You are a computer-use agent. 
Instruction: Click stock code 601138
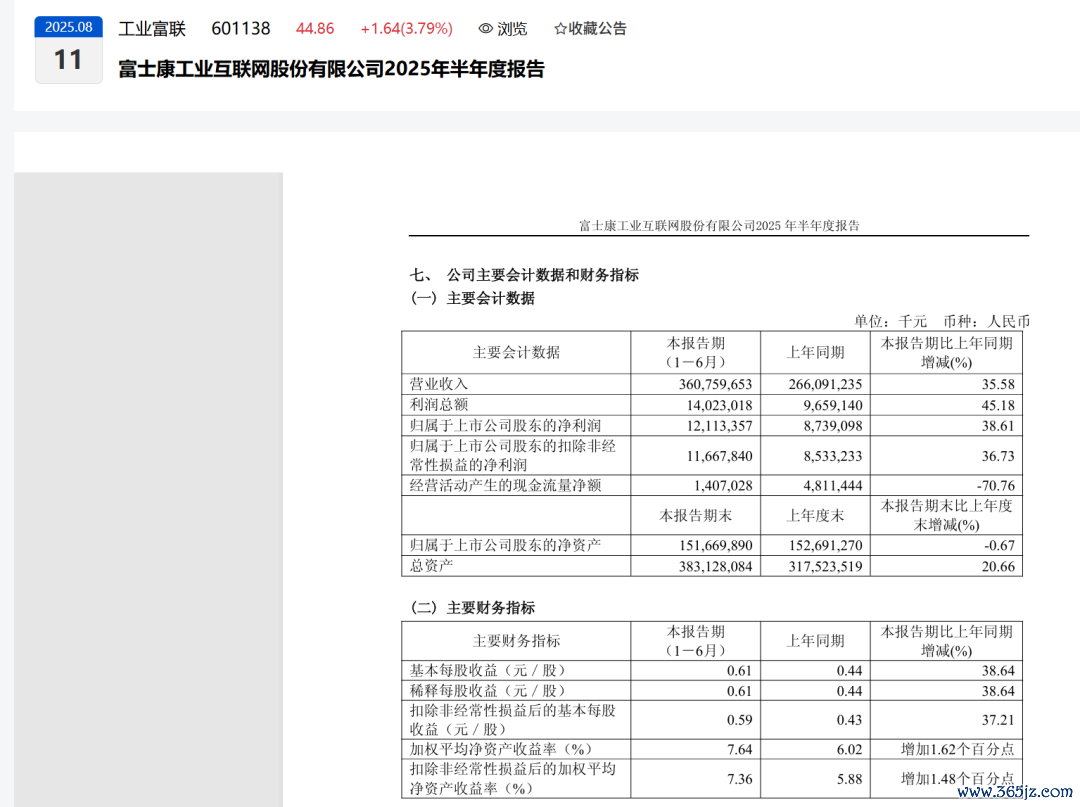pyautogui.click(x=241, y=29)
